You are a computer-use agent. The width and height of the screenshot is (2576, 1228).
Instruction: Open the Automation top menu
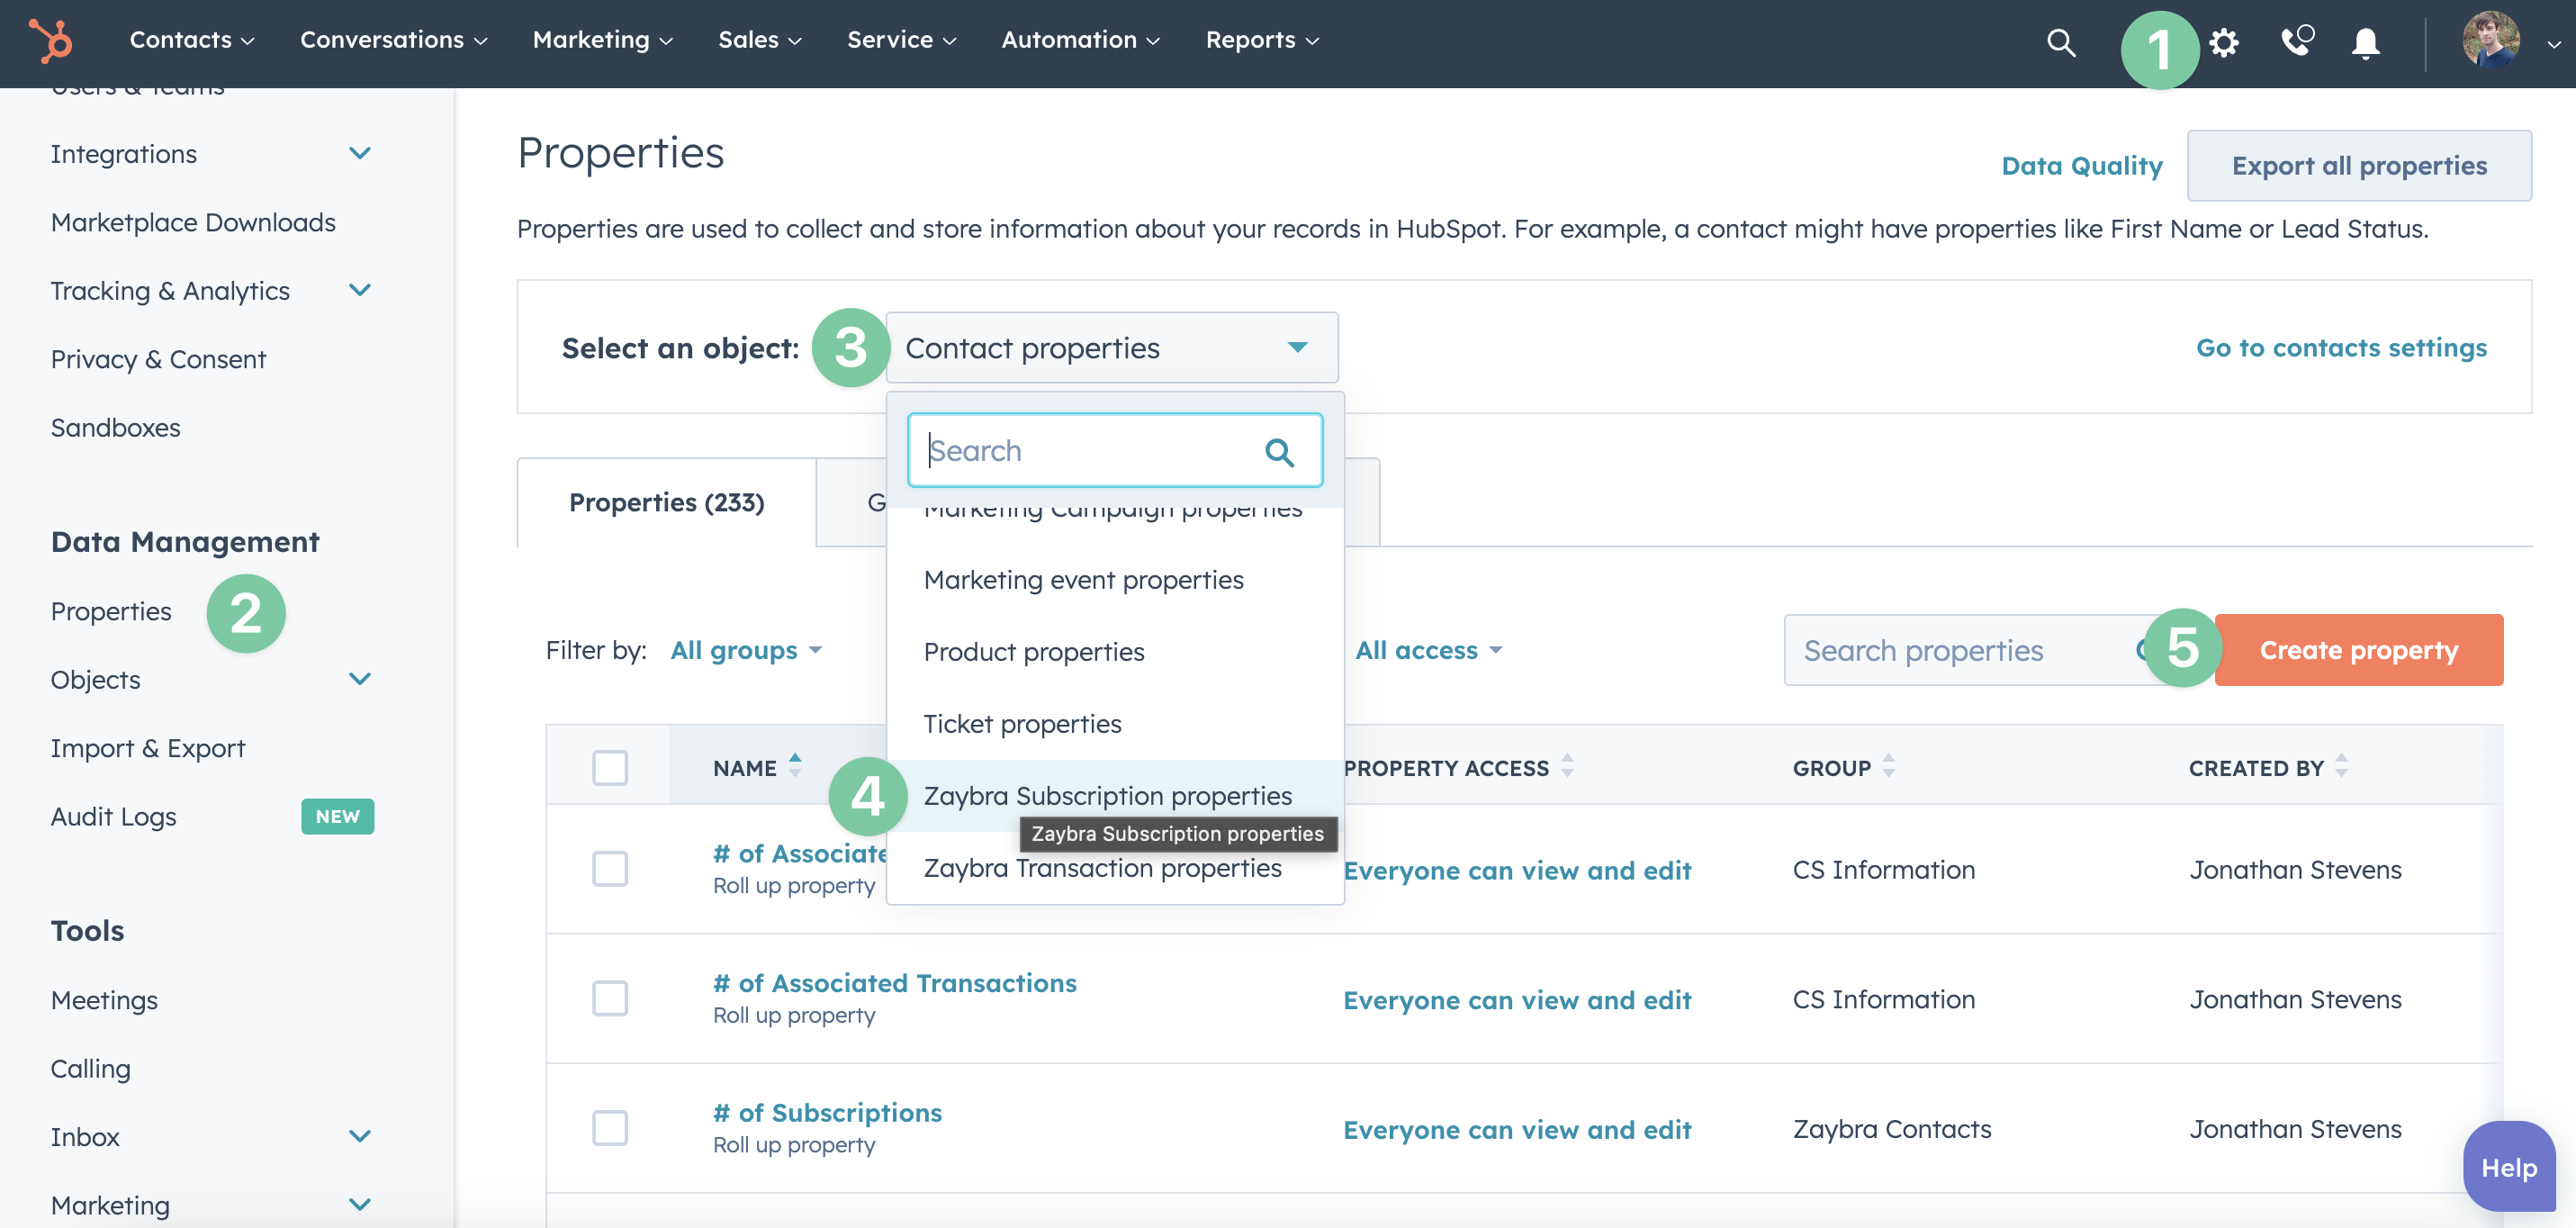[1081, 40]
